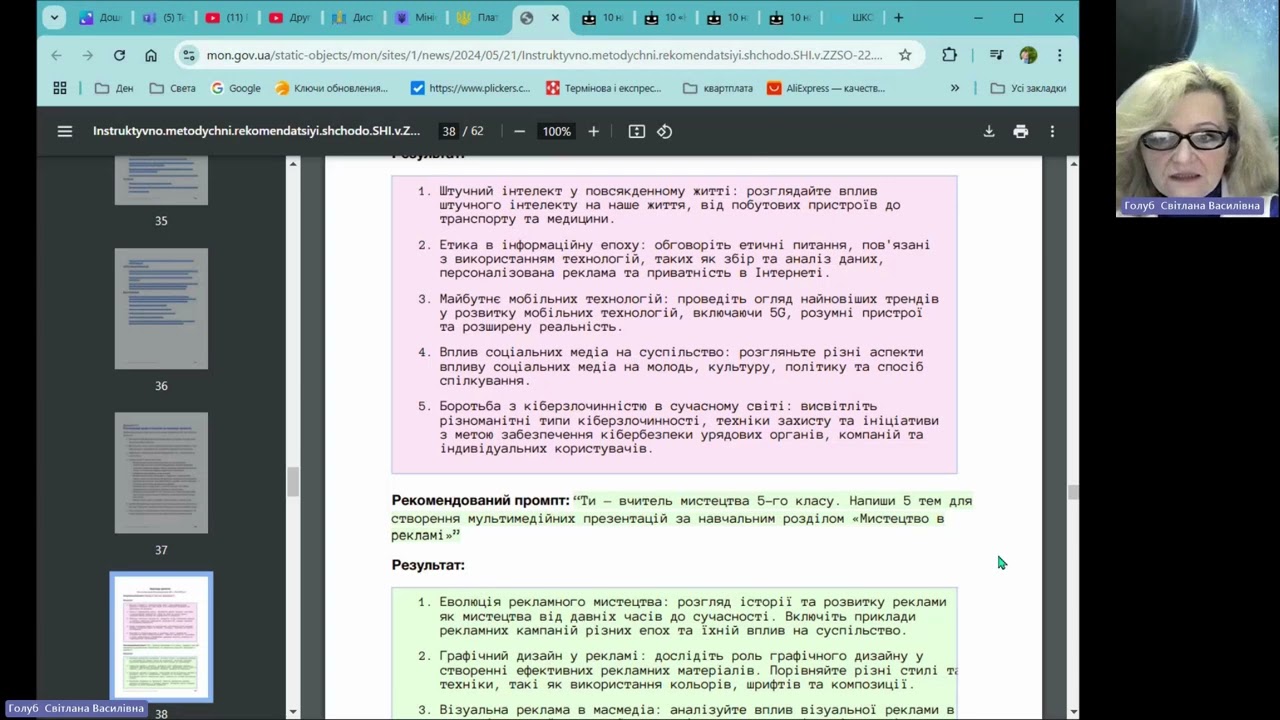Screen dimensions: 1280x720
Task: Click document scrollbar down arrow
Action: click(x=1073, y=711)
